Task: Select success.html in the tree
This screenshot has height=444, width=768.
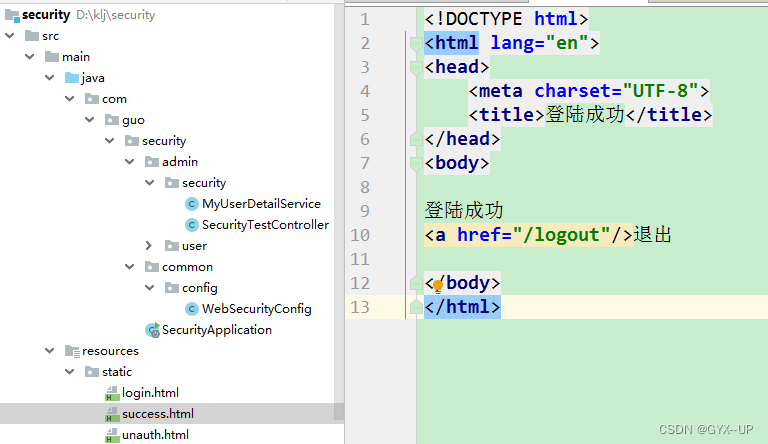Action: pos(158,414)
